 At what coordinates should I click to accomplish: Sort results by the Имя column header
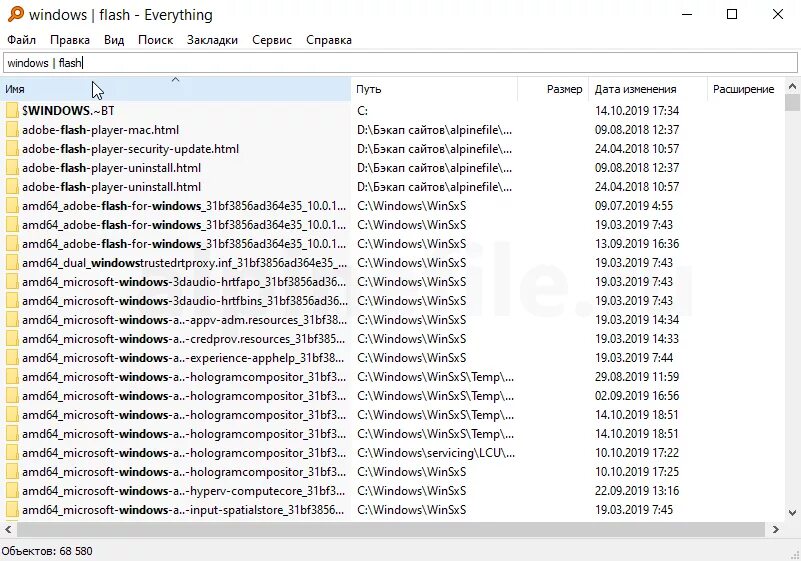pyautogui.click(x=176, y=89)
